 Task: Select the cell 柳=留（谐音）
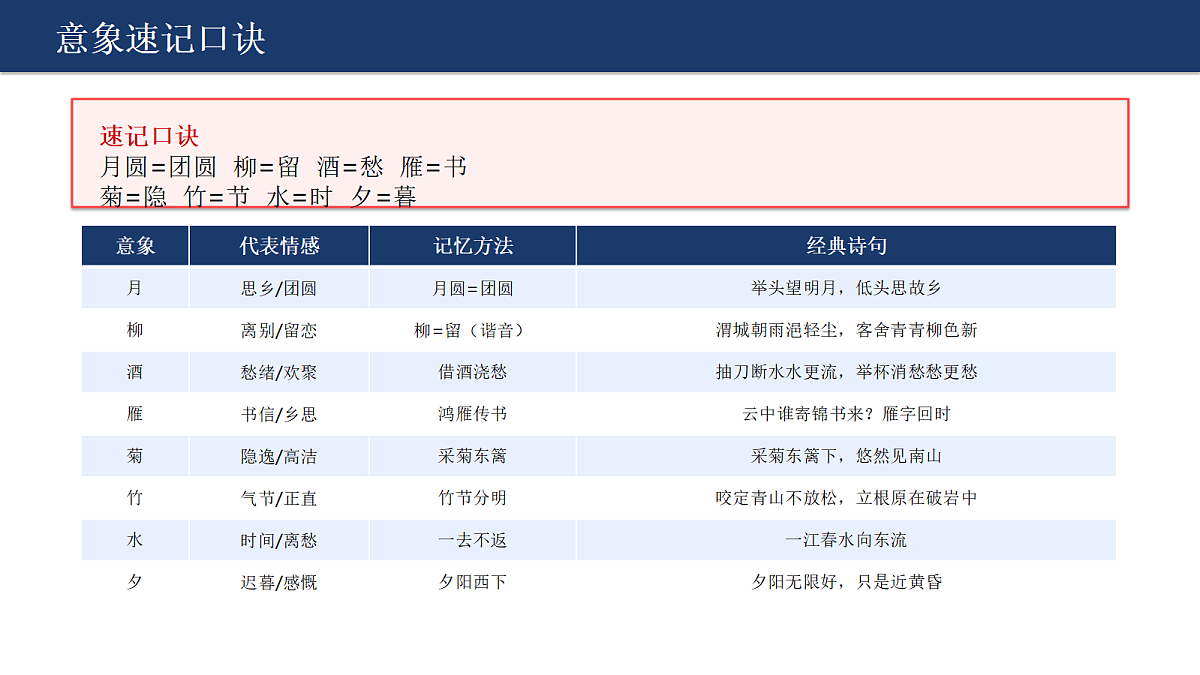coord(473,330)
